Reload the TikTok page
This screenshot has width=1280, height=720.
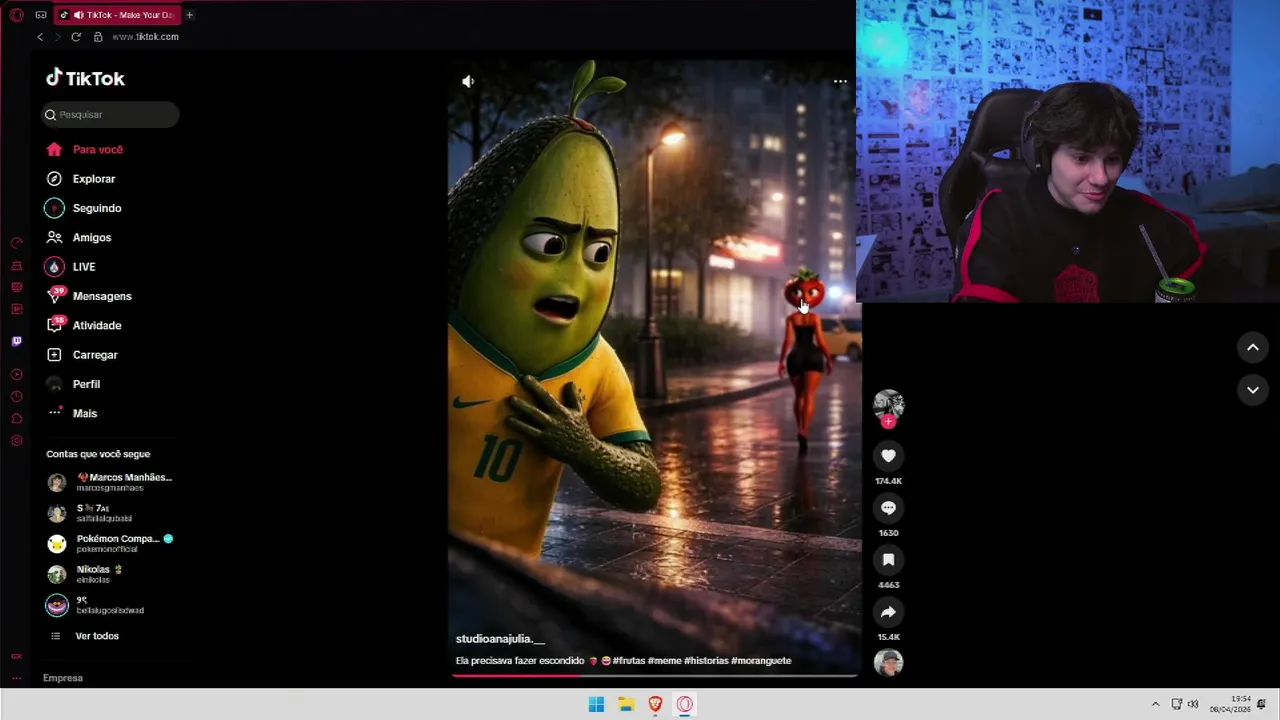(76, 37)
